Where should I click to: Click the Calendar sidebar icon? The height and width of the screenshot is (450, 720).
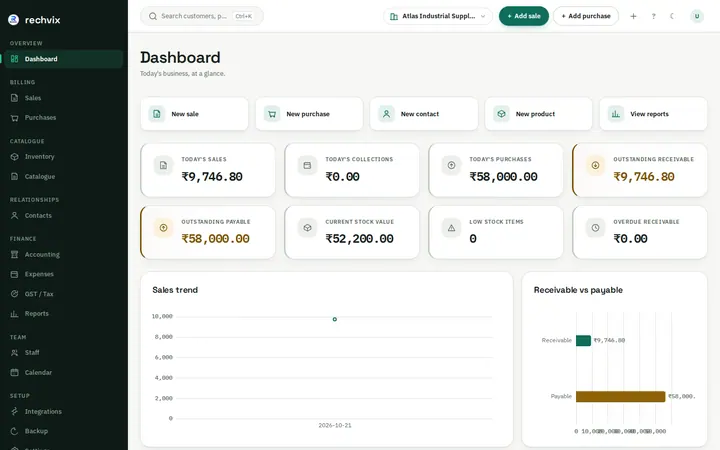pyautogui.click(x=15, y=372)
